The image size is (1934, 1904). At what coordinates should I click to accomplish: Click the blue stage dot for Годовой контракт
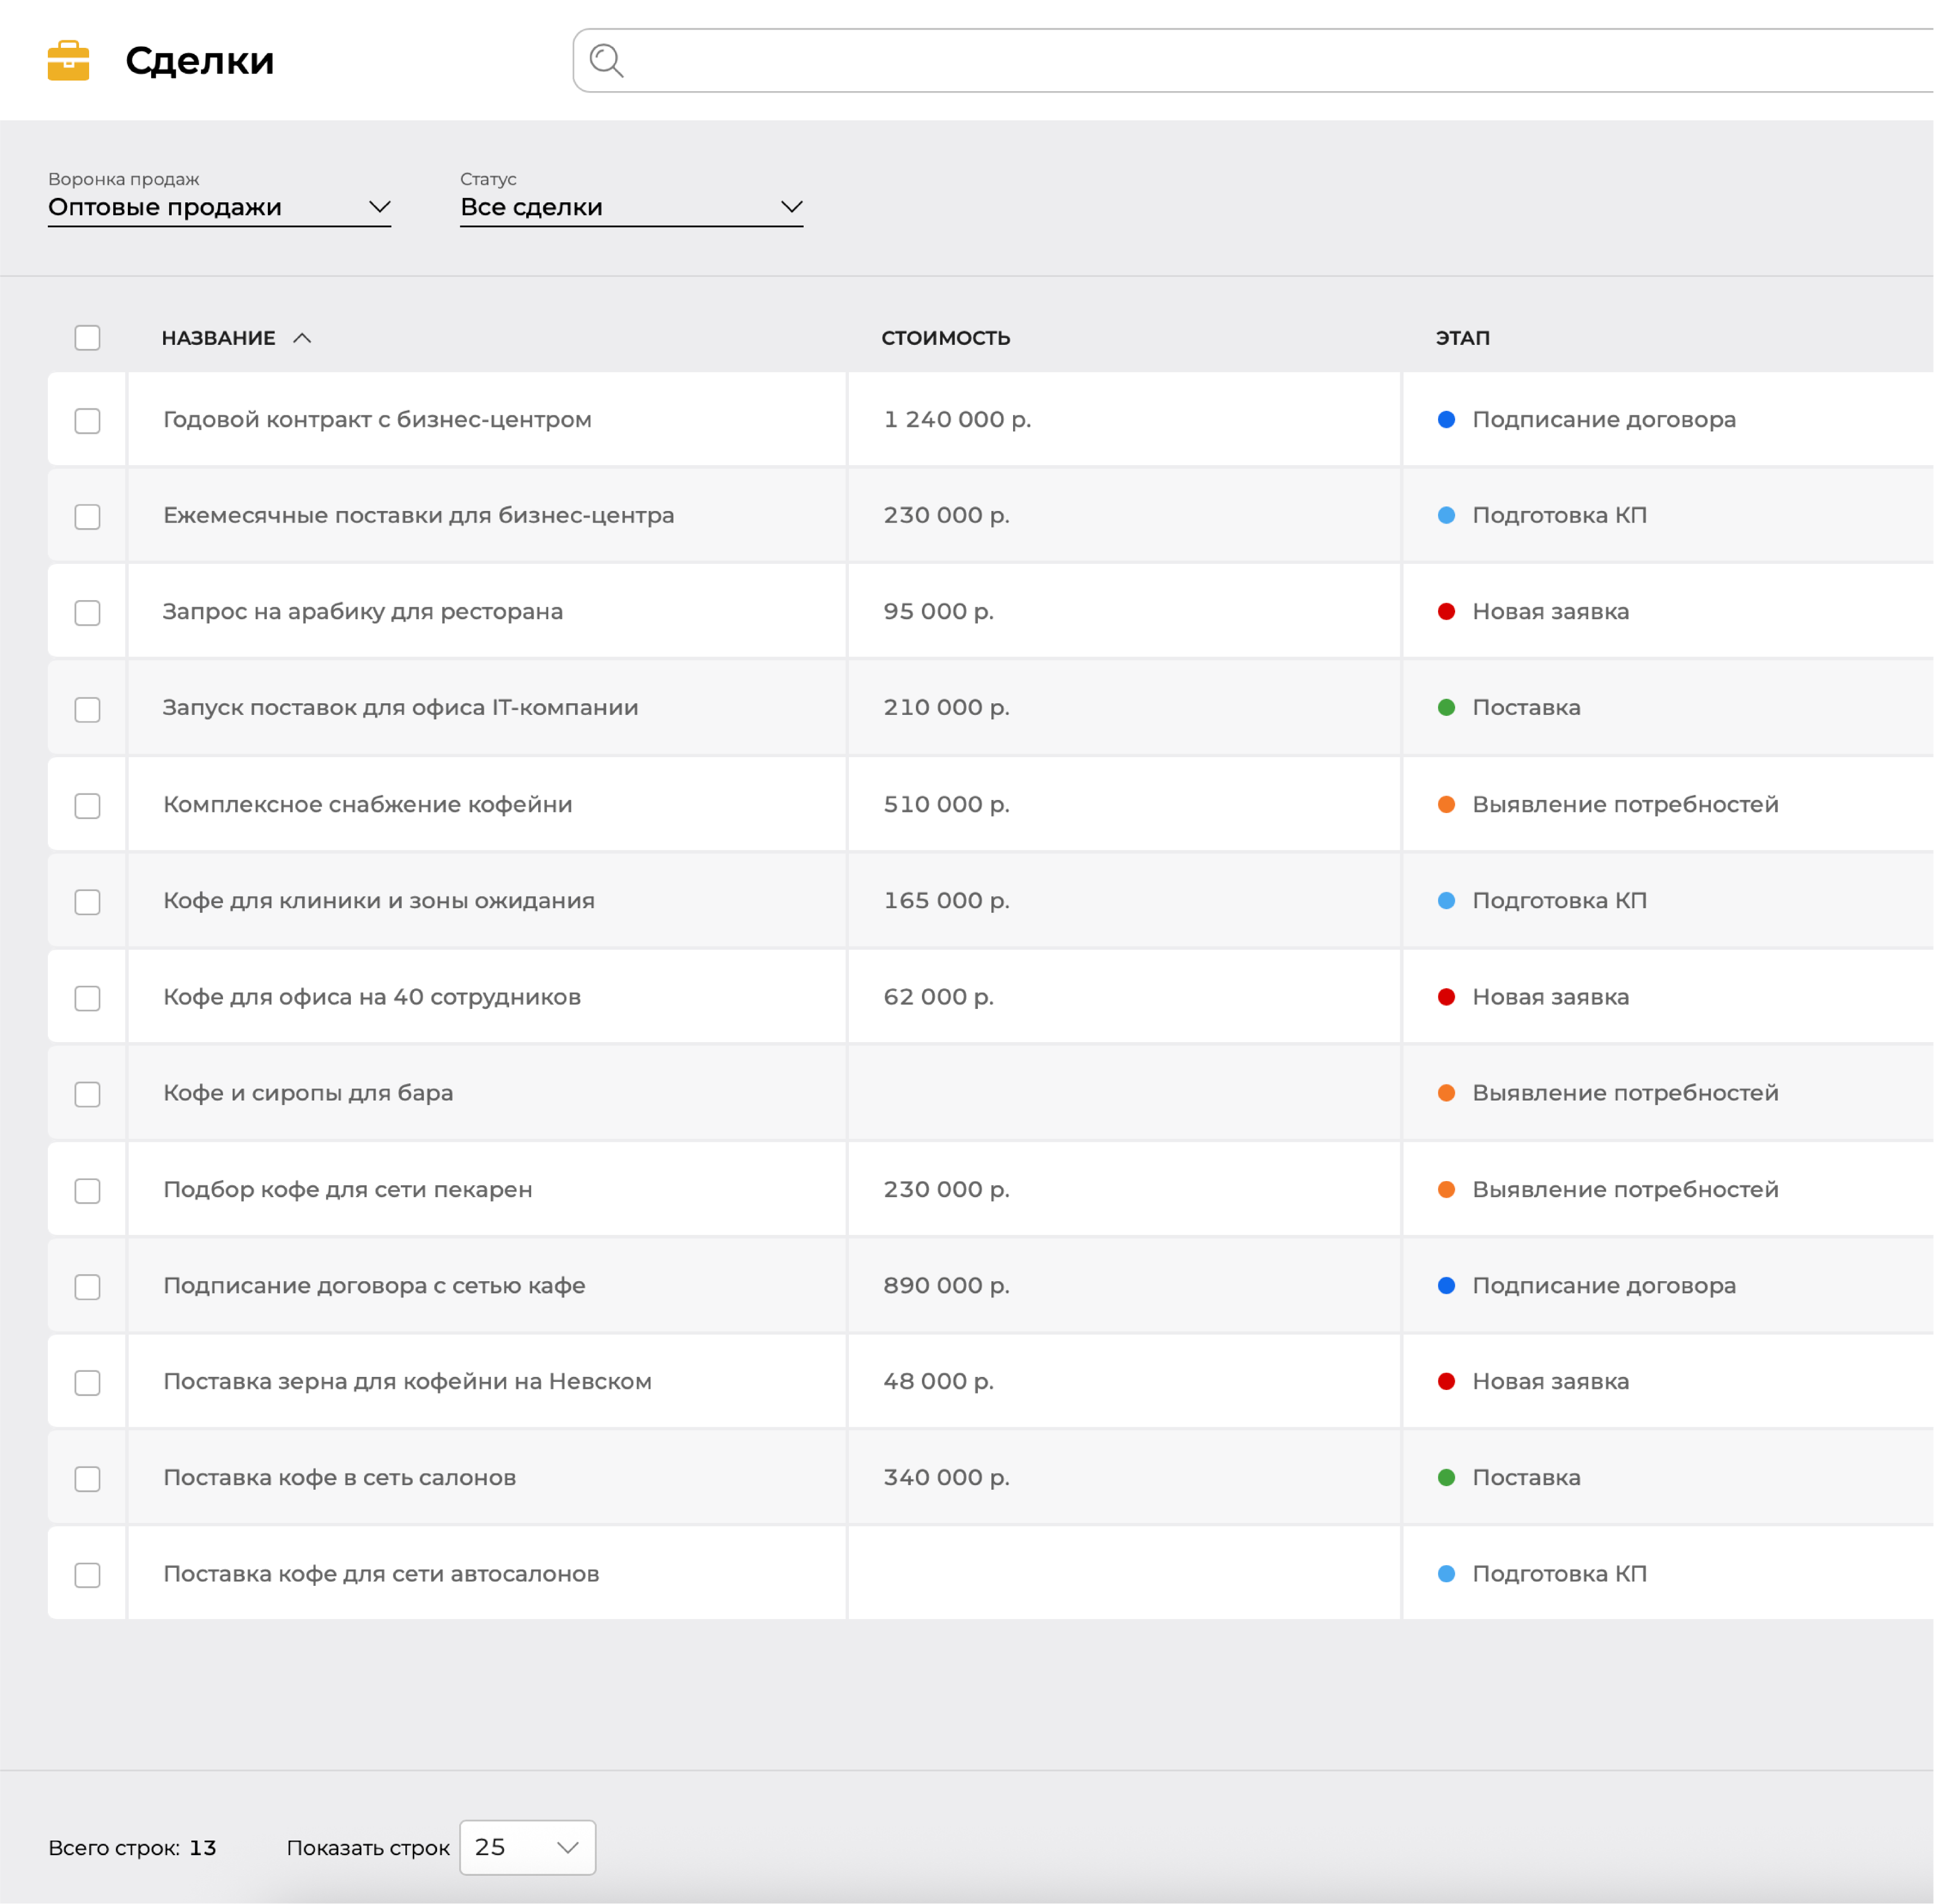click(1446, 419)
